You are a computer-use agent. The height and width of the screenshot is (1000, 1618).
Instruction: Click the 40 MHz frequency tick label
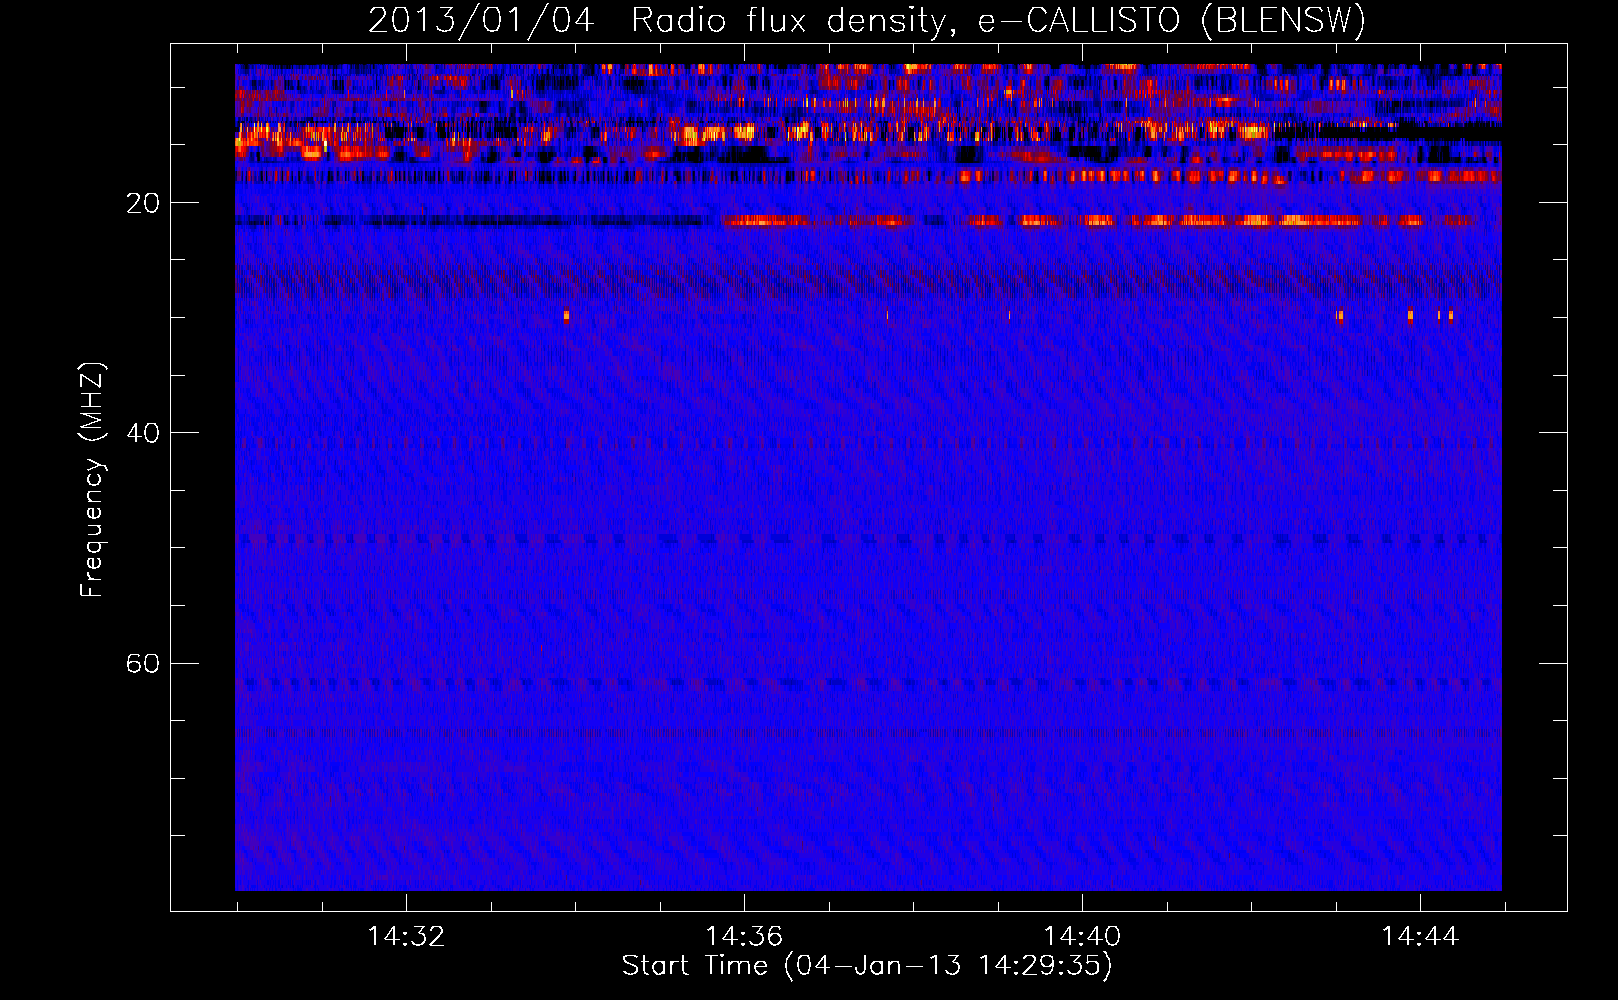143,433
